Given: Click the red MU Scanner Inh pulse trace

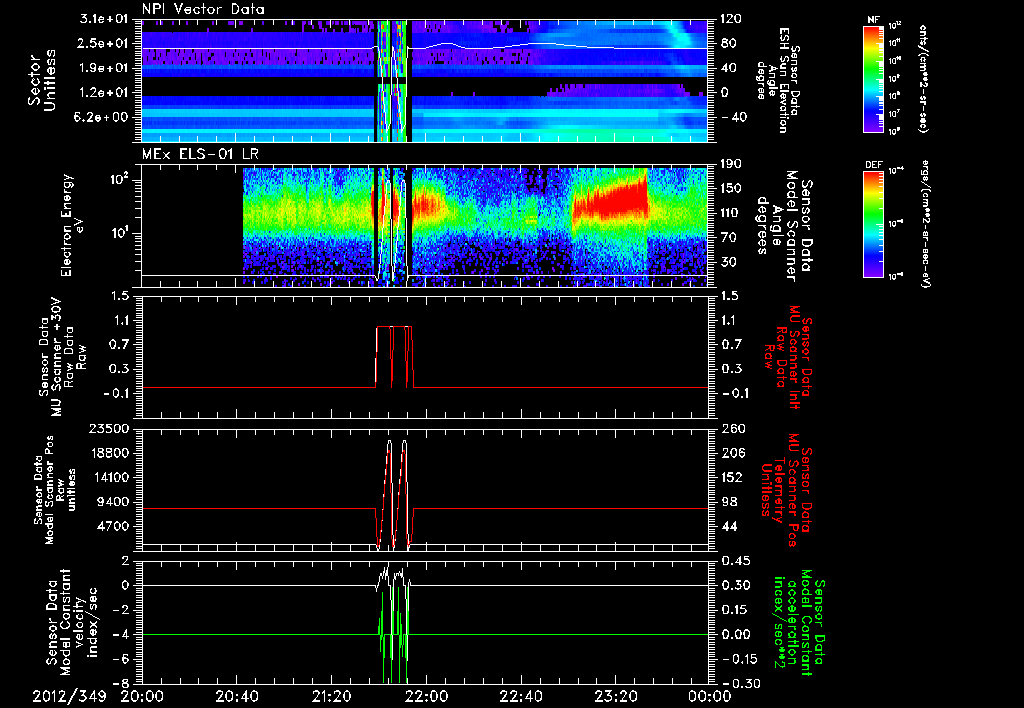Looking at the screenshot, I should [x=394, y=357].
